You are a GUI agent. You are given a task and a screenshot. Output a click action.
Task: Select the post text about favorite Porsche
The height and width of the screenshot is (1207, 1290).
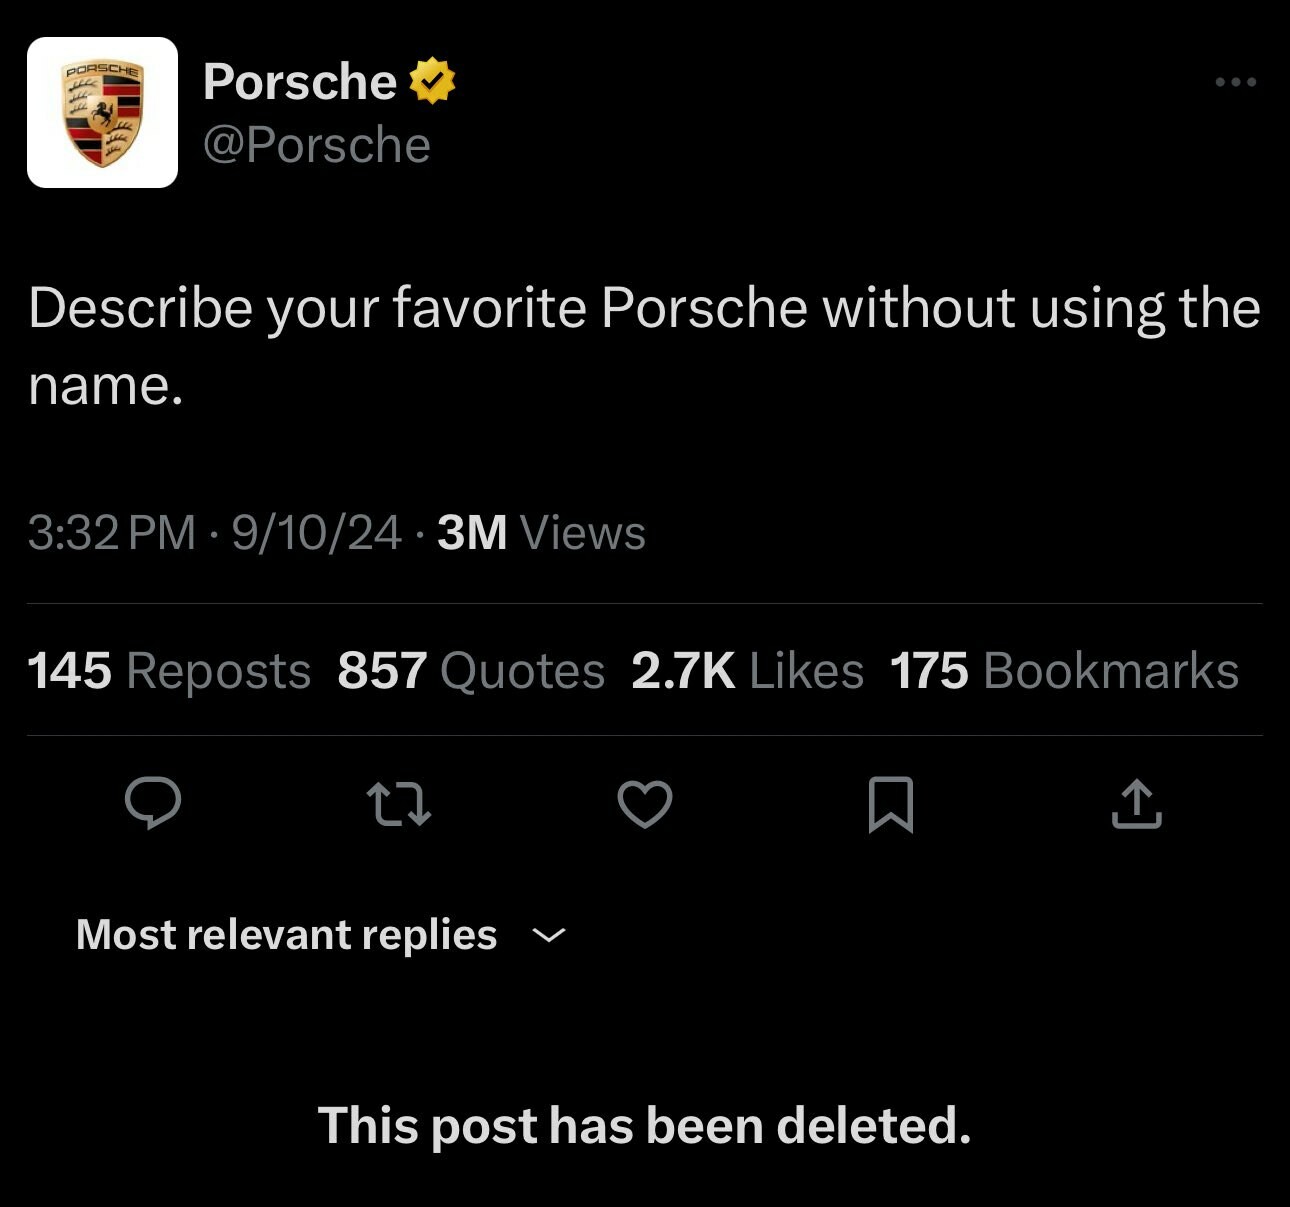coord(644,346)
